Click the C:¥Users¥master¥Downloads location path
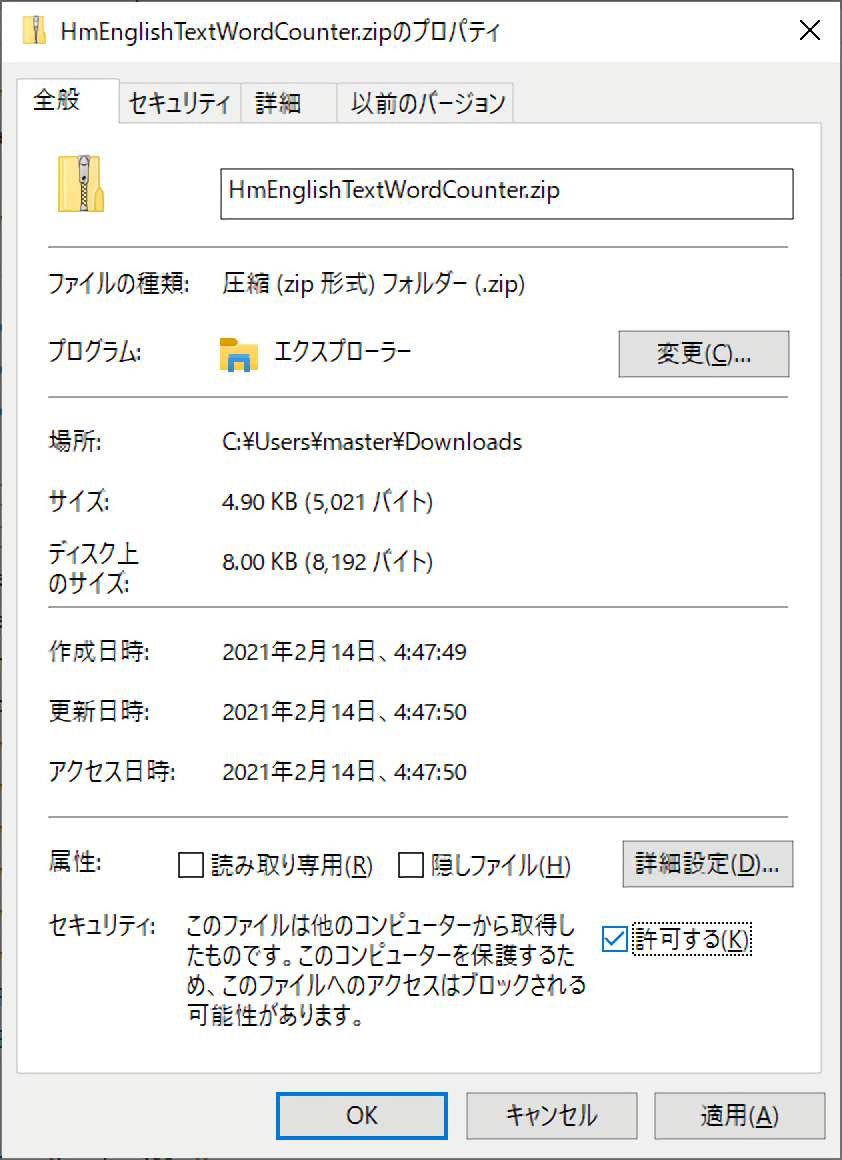 (x=372, y=441)
